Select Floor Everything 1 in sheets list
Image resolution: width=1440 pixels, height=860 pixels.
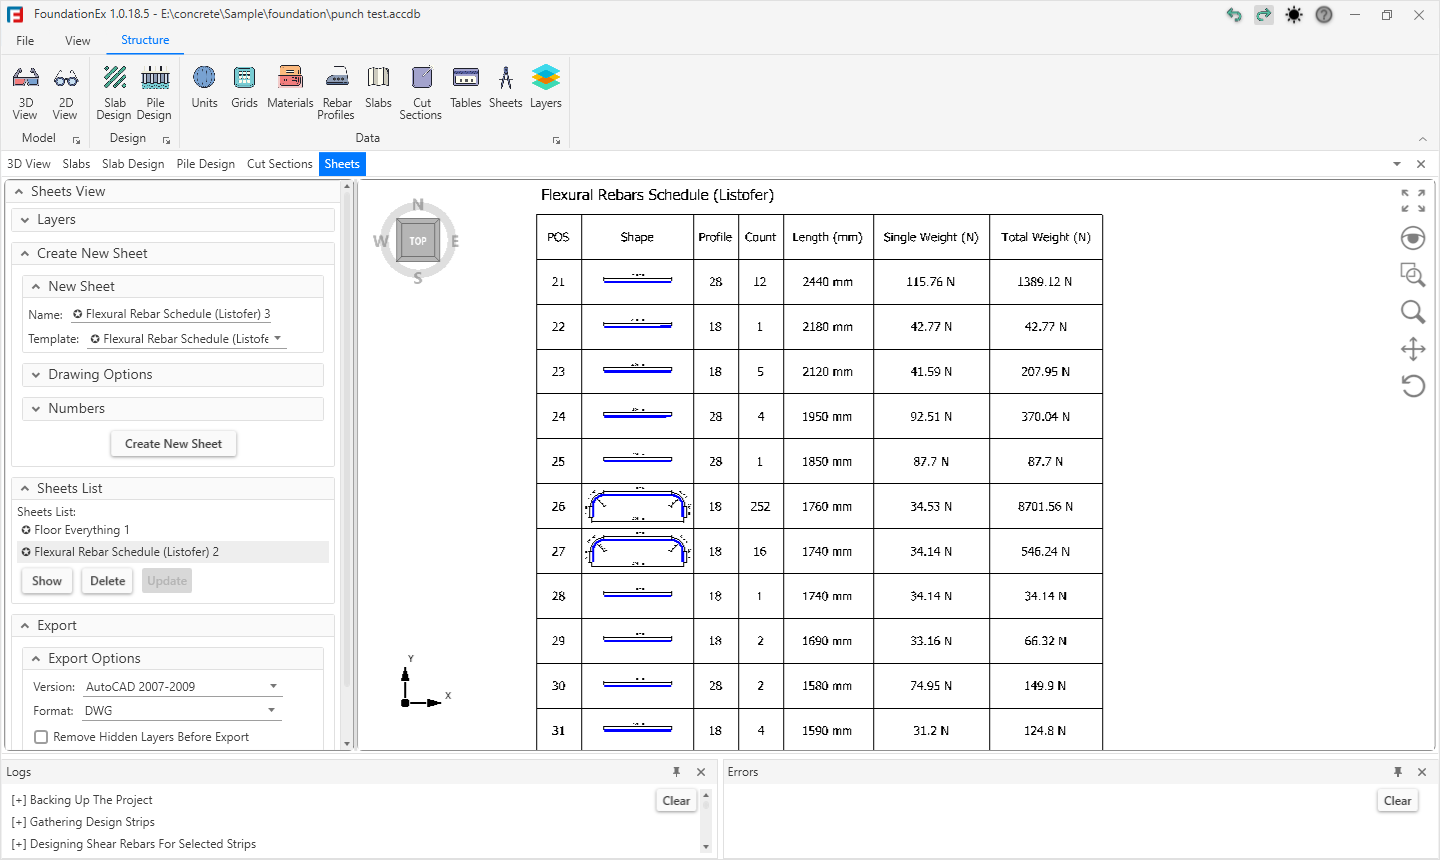click(82, 530)
